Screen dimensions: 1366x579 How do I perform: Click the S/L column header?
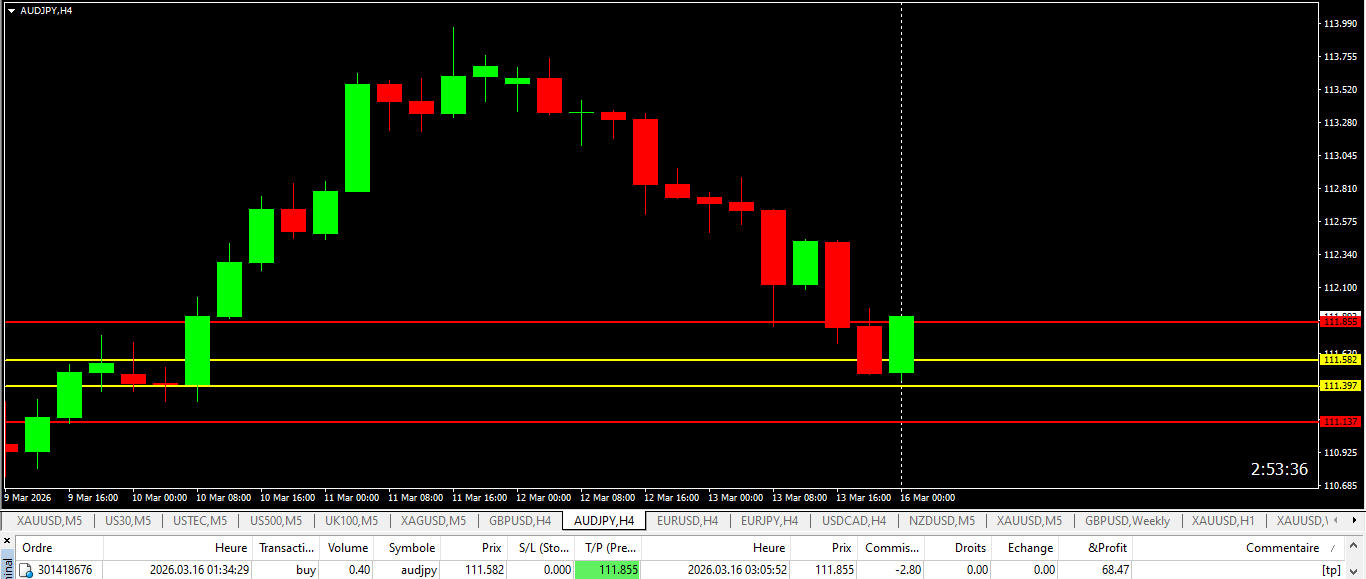(x=541, y=548)
